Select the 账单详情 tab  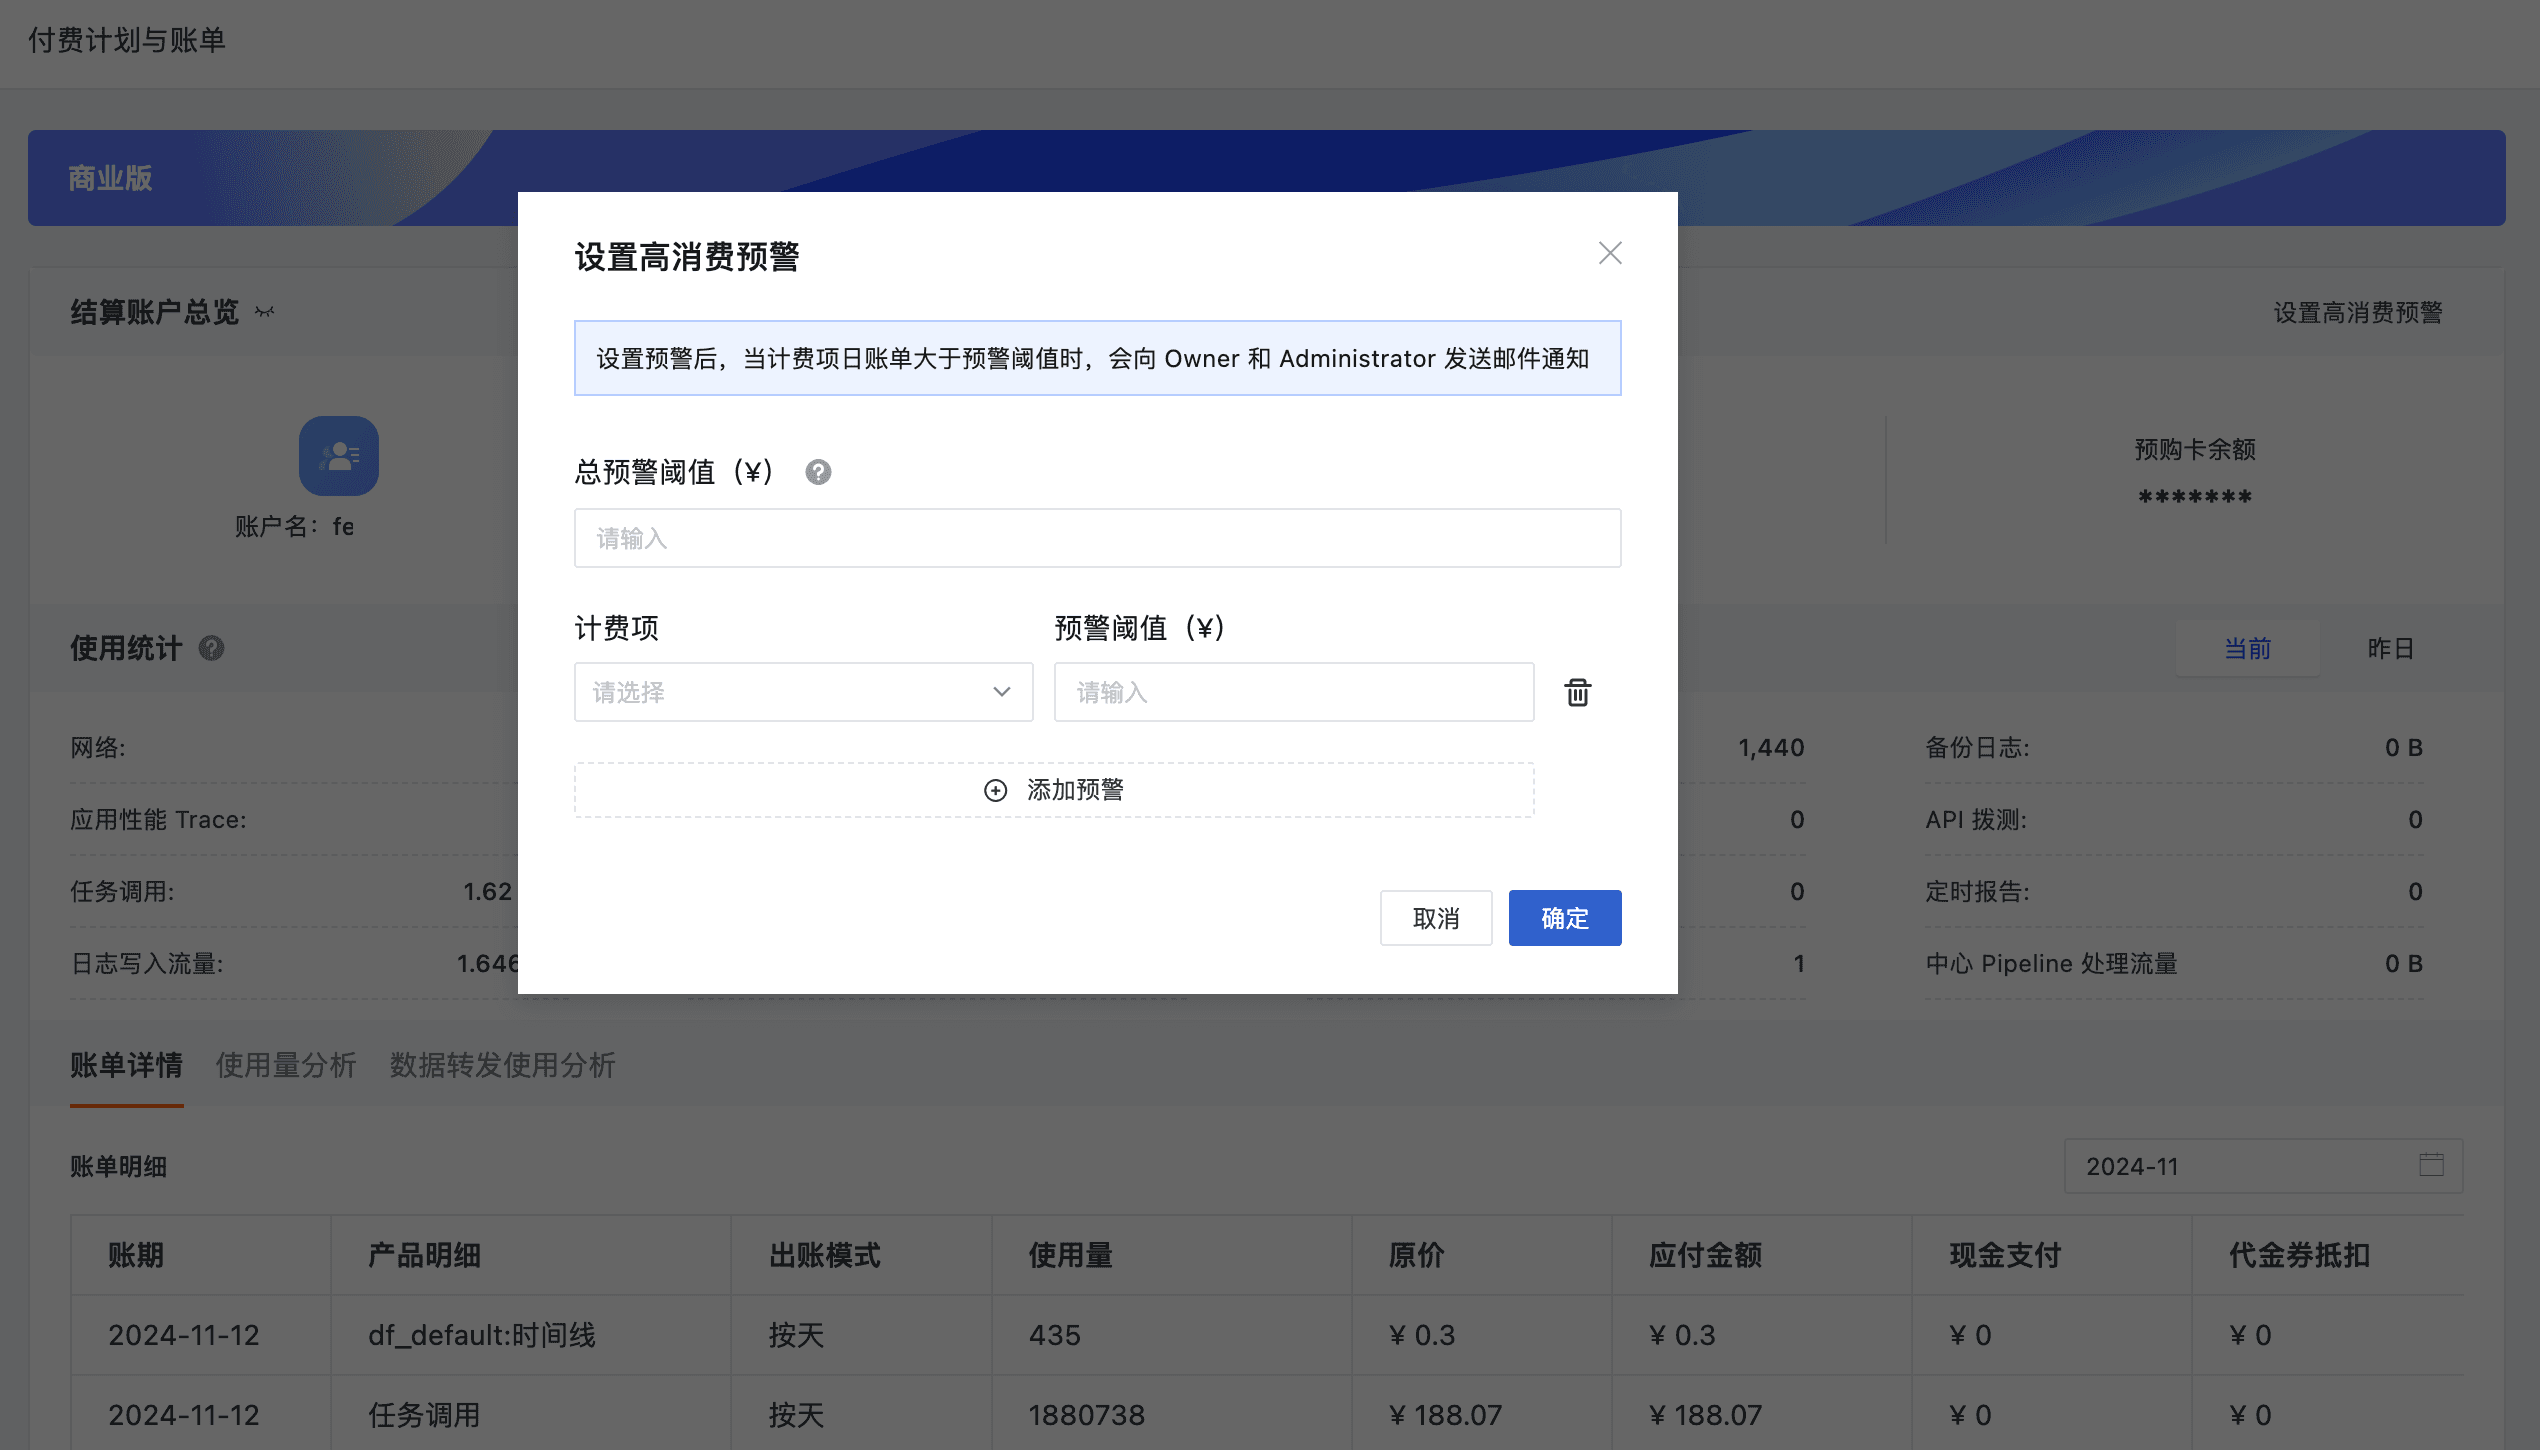pos(126,1065)
